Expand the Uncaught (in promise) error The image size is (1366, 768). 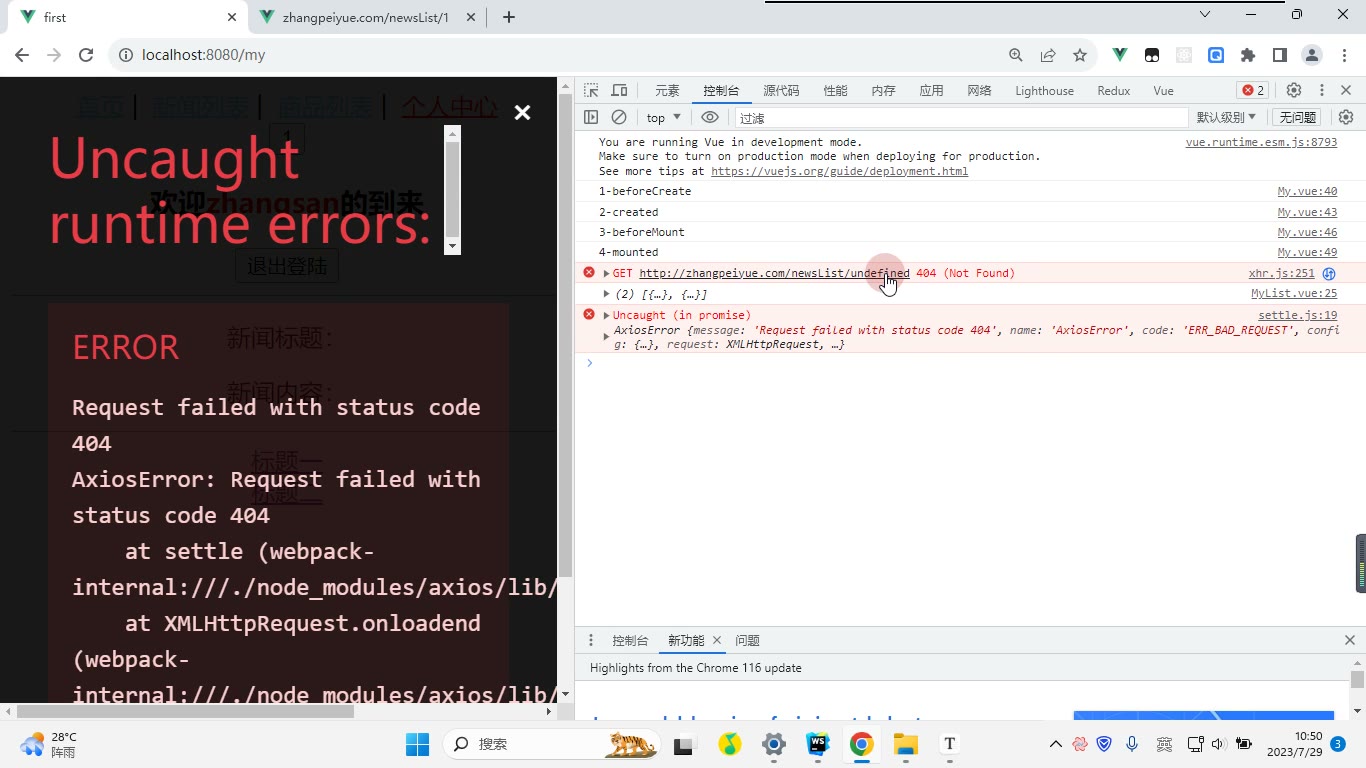(x=606, y=315)
